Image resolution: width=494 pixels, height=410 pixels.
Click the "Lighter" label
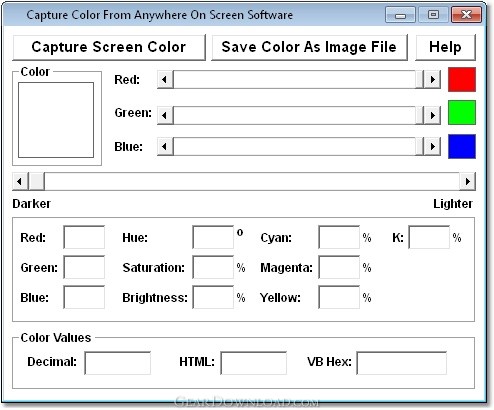453,204
